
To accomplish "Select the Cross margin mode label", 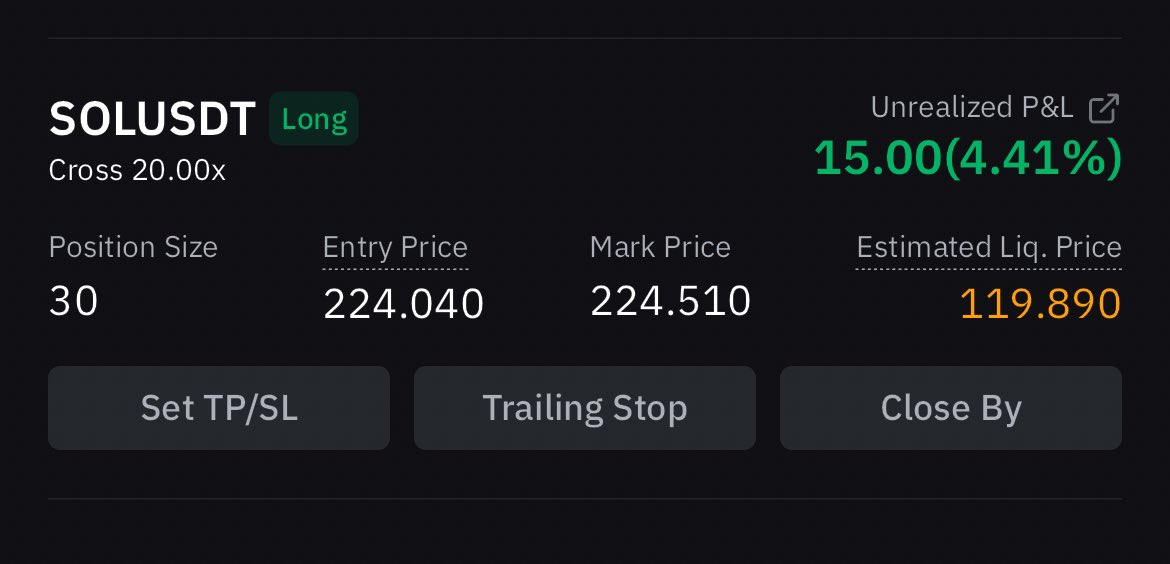I will (86, 171).
